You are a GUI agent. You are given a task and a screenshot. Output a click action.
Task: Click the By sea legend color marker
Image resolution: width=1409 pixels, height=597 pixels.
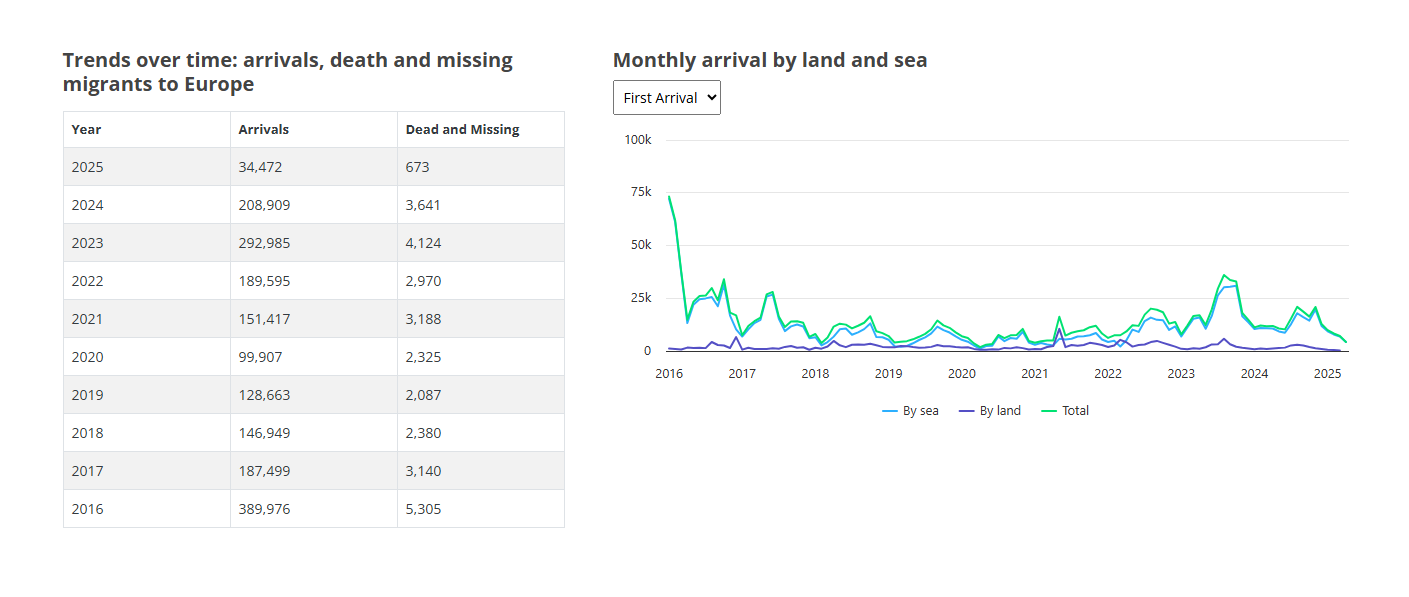pyautogui.click(x=890, y=411)
